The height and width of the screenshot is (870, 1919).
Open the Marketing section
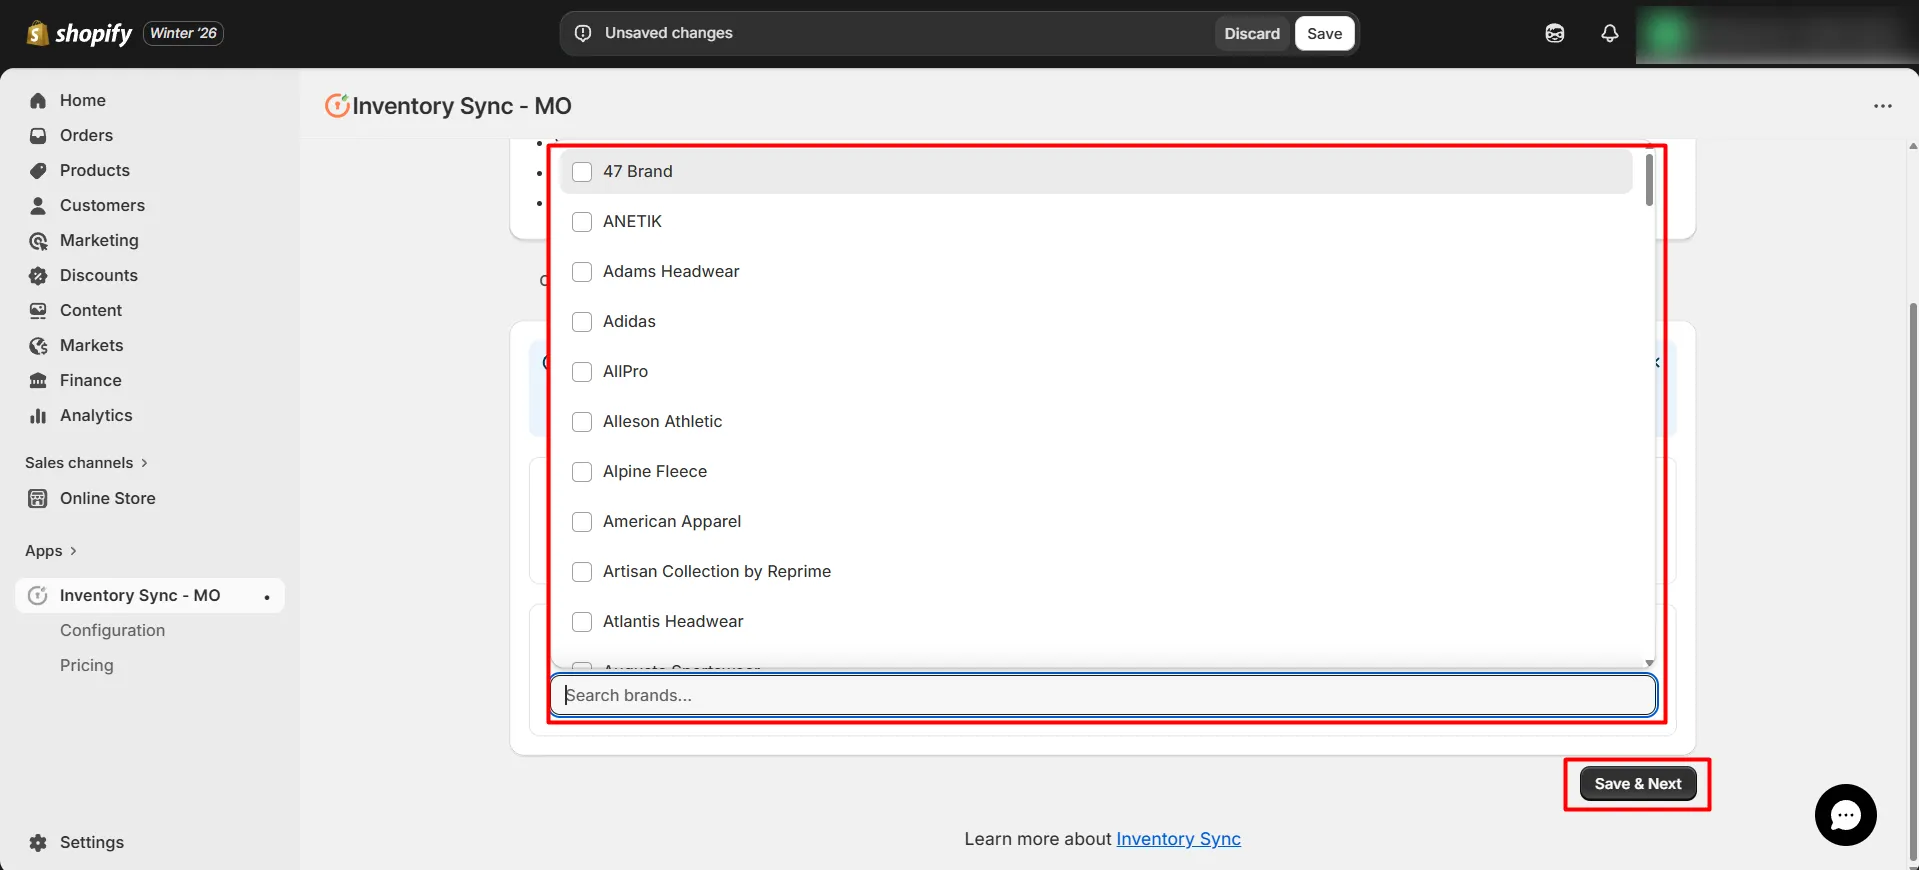pyautogui.click(x=99, y=240)
